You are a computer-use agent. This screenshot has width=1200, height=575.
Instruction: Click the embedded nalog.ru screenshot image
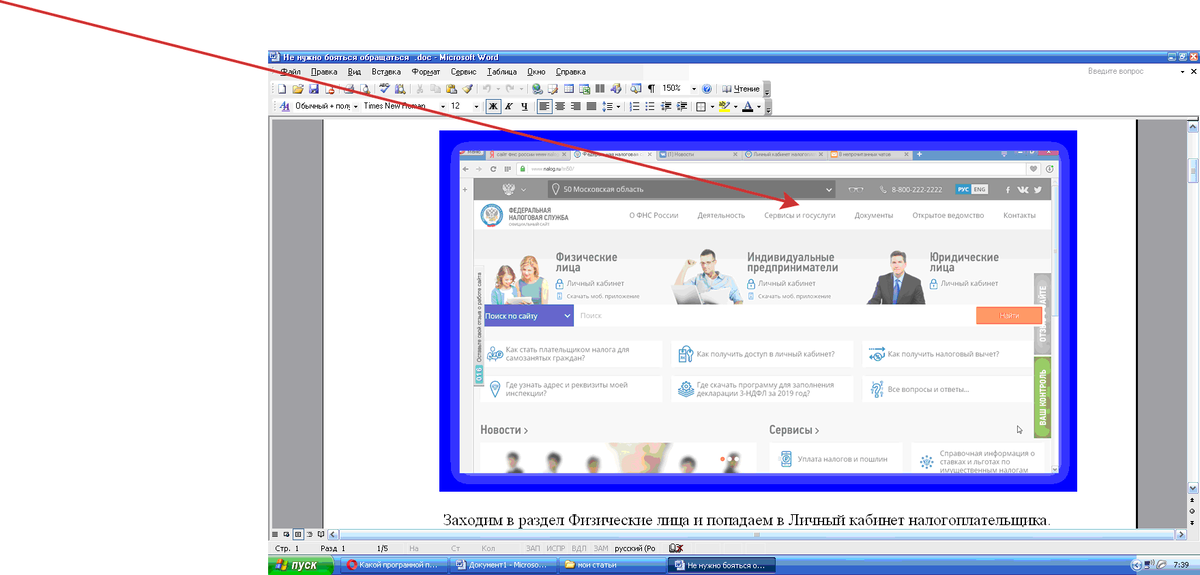click(758, 311)
